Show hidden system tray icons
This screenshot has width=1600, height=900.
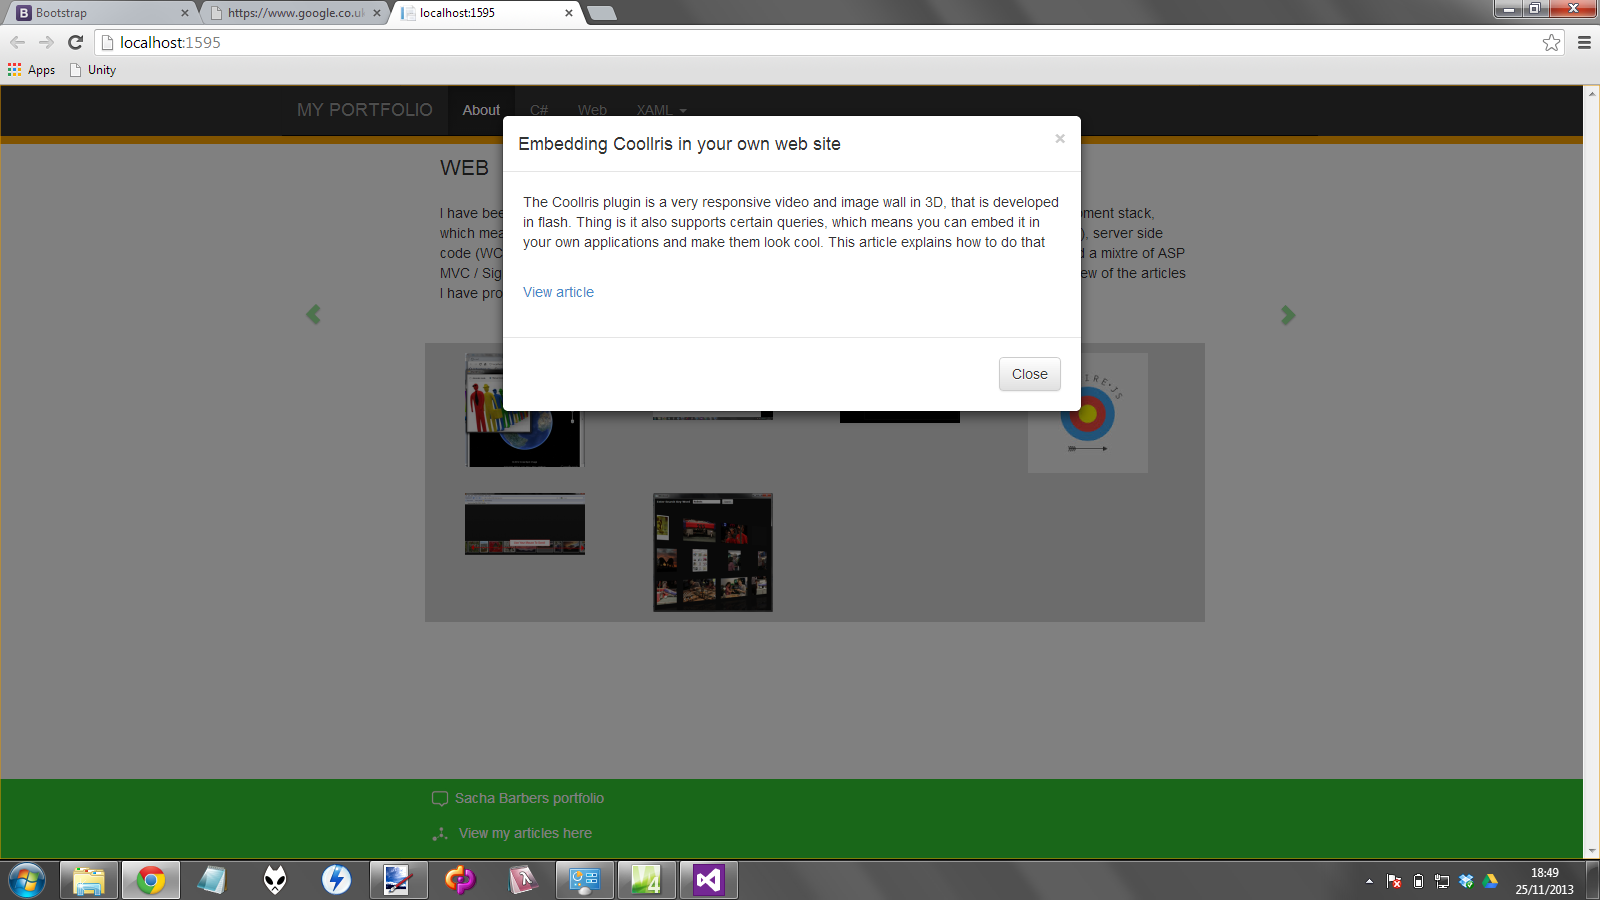click(1369, 881)
